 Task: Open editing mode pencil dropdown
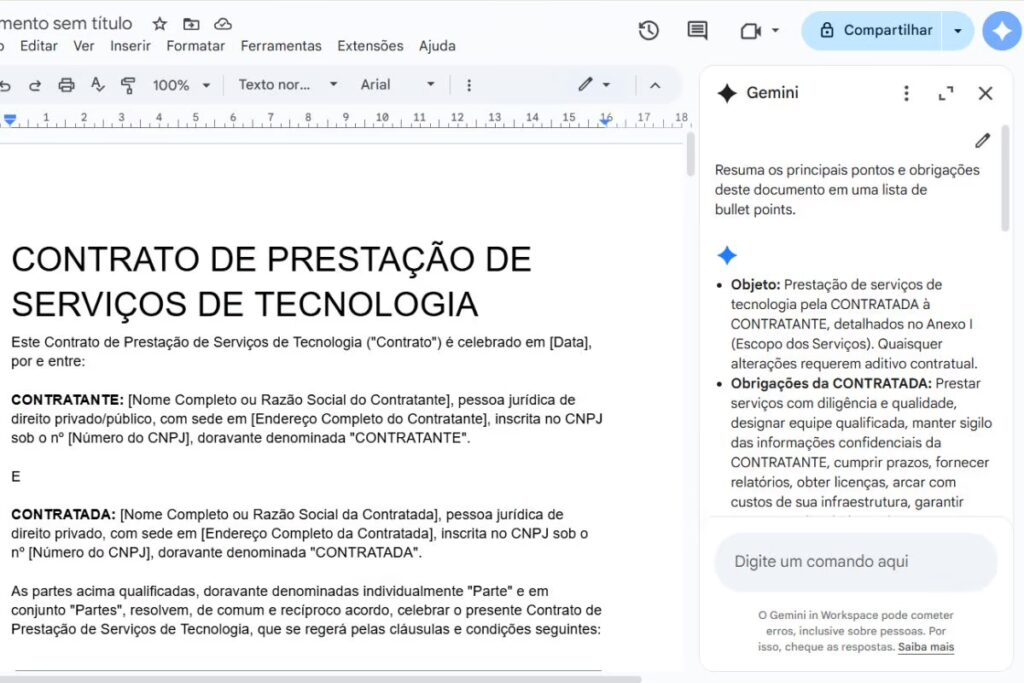(594, 84)
